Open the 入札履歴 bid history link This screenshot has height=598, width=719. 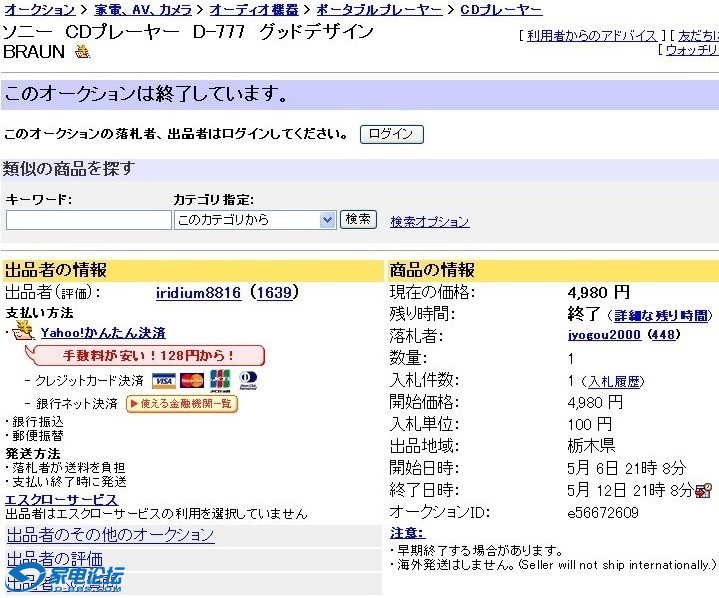(x=613, y=382)
